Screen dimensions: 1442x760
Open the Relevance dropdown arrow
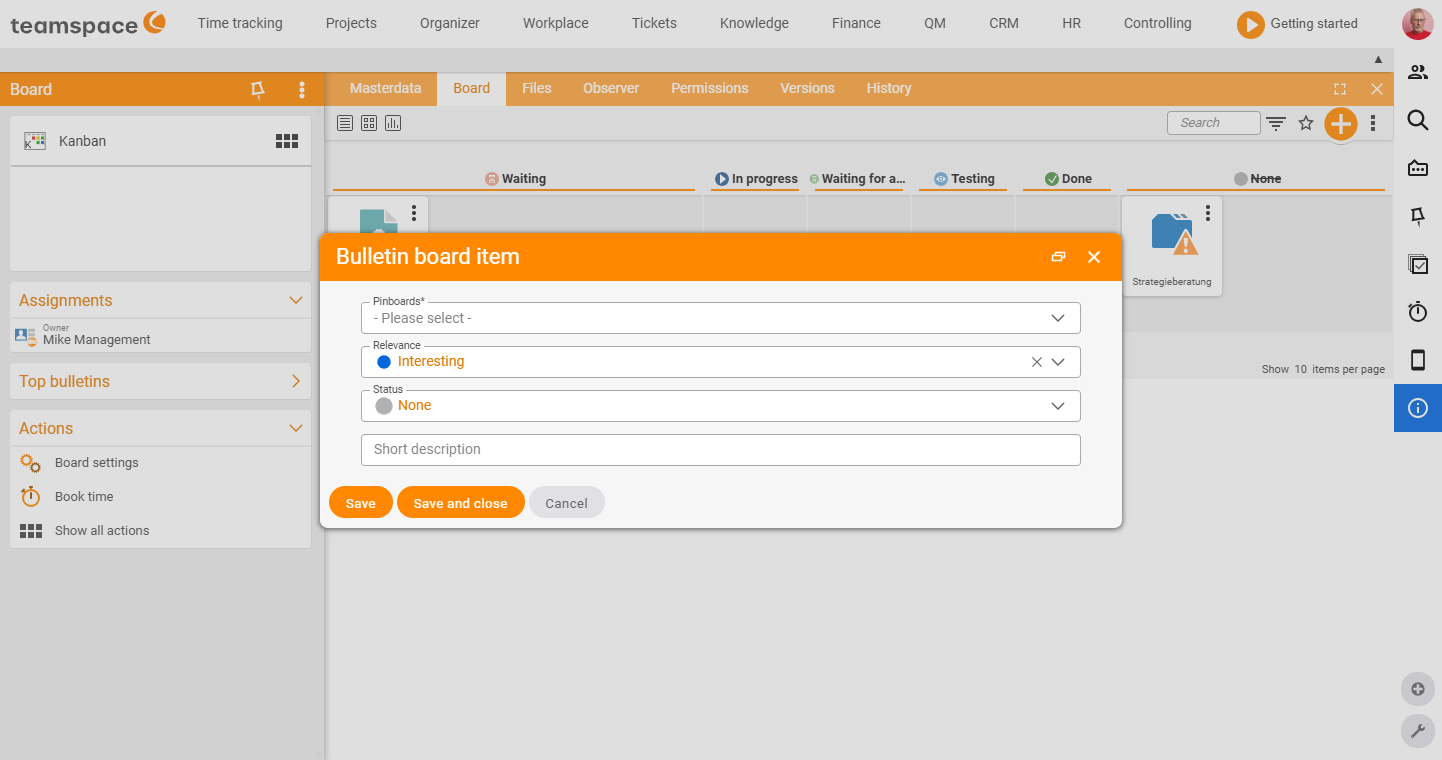pos(1058,362)
